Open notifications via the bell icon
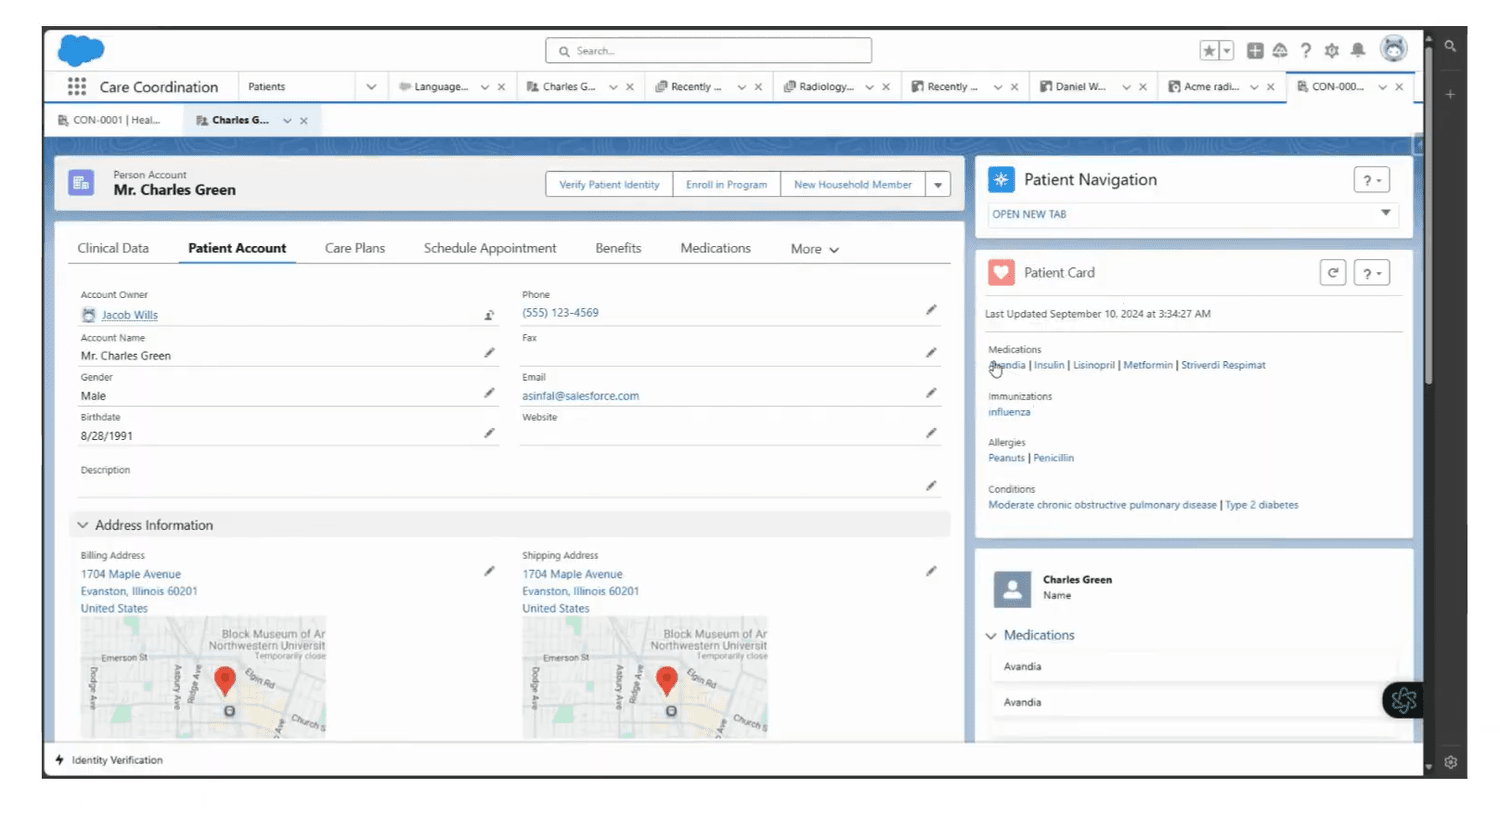This screenshot has height=816, width=1500. point(1358,50)
